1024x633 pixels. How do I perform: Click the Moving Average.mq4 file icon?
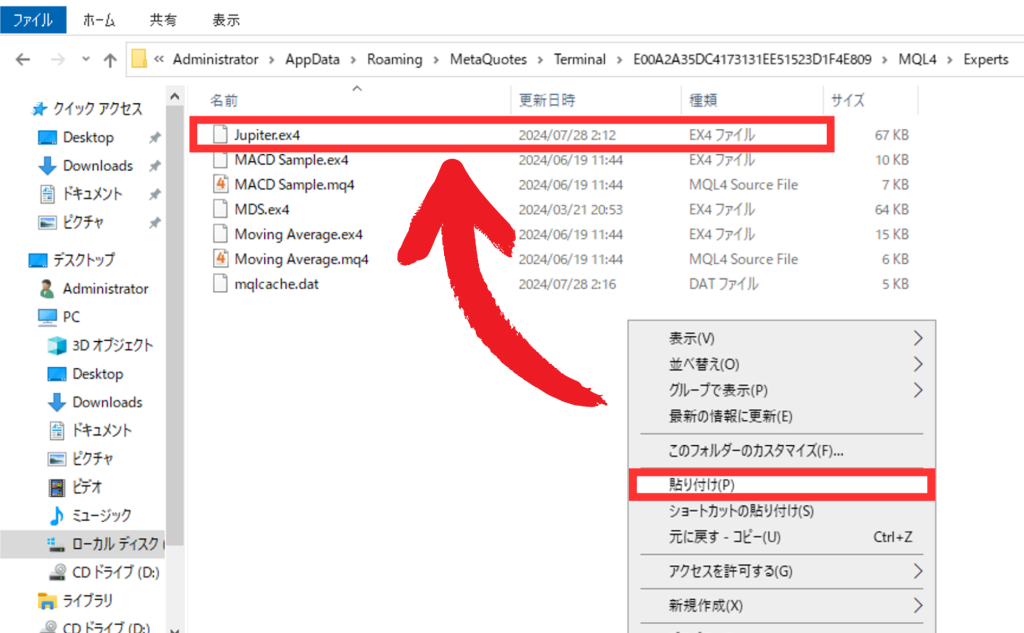221,259
